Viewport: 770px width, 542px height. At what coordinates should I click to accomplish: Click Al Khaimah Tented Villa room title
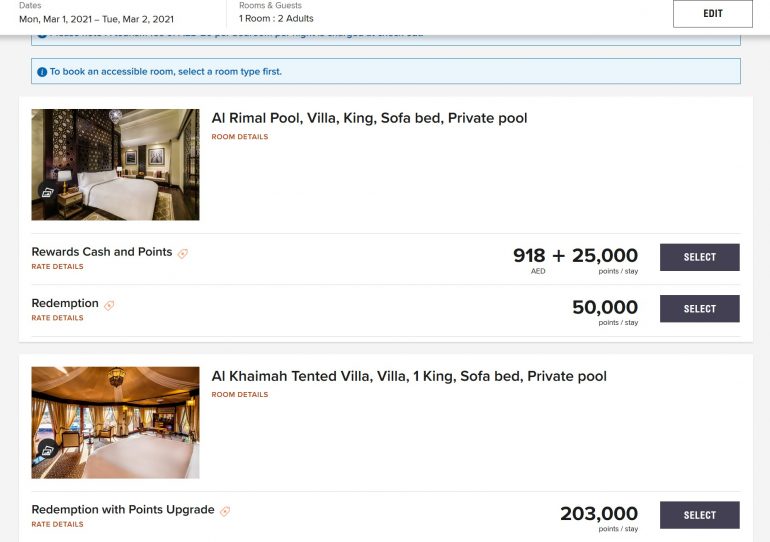coord(409,376)
